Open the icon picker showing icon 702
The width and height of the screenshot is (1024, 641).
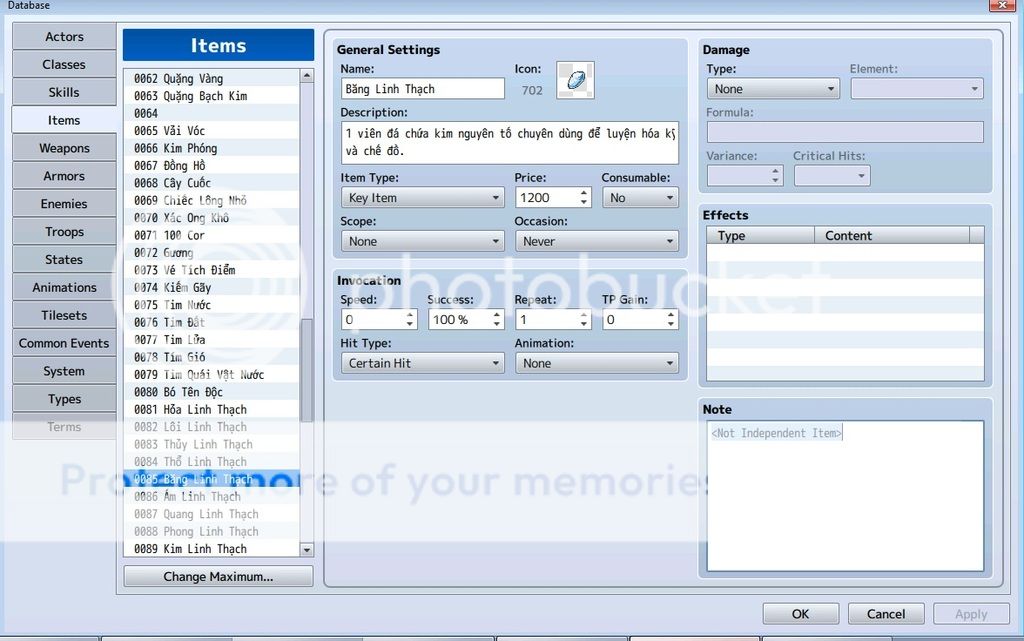point(575,80)
